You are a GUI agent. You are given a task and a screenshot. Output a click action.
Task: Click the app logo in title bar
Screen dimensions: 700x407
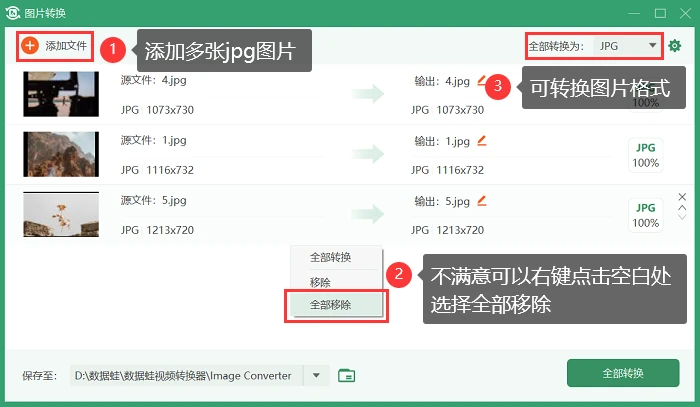[13, 13]
